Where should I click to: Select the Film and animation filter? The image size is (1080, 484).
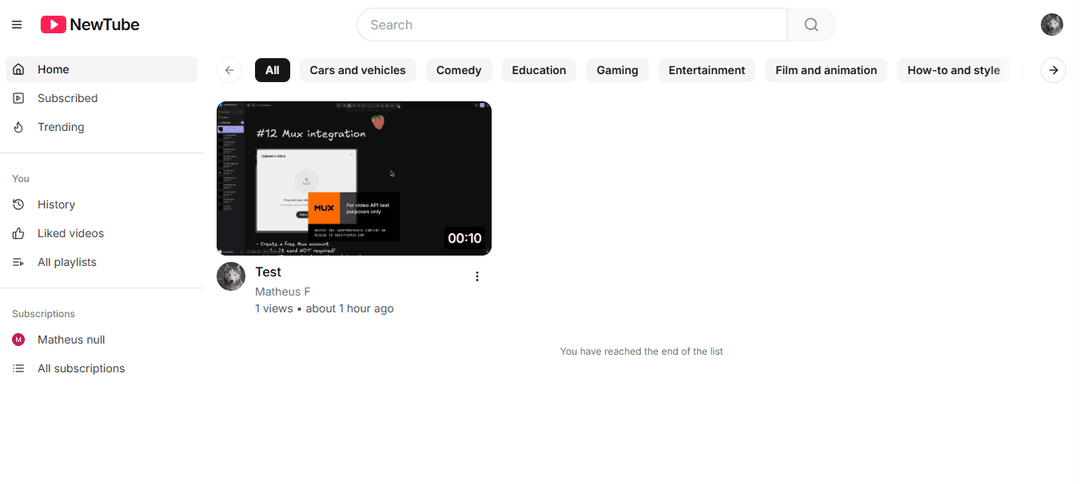(826, 70)
